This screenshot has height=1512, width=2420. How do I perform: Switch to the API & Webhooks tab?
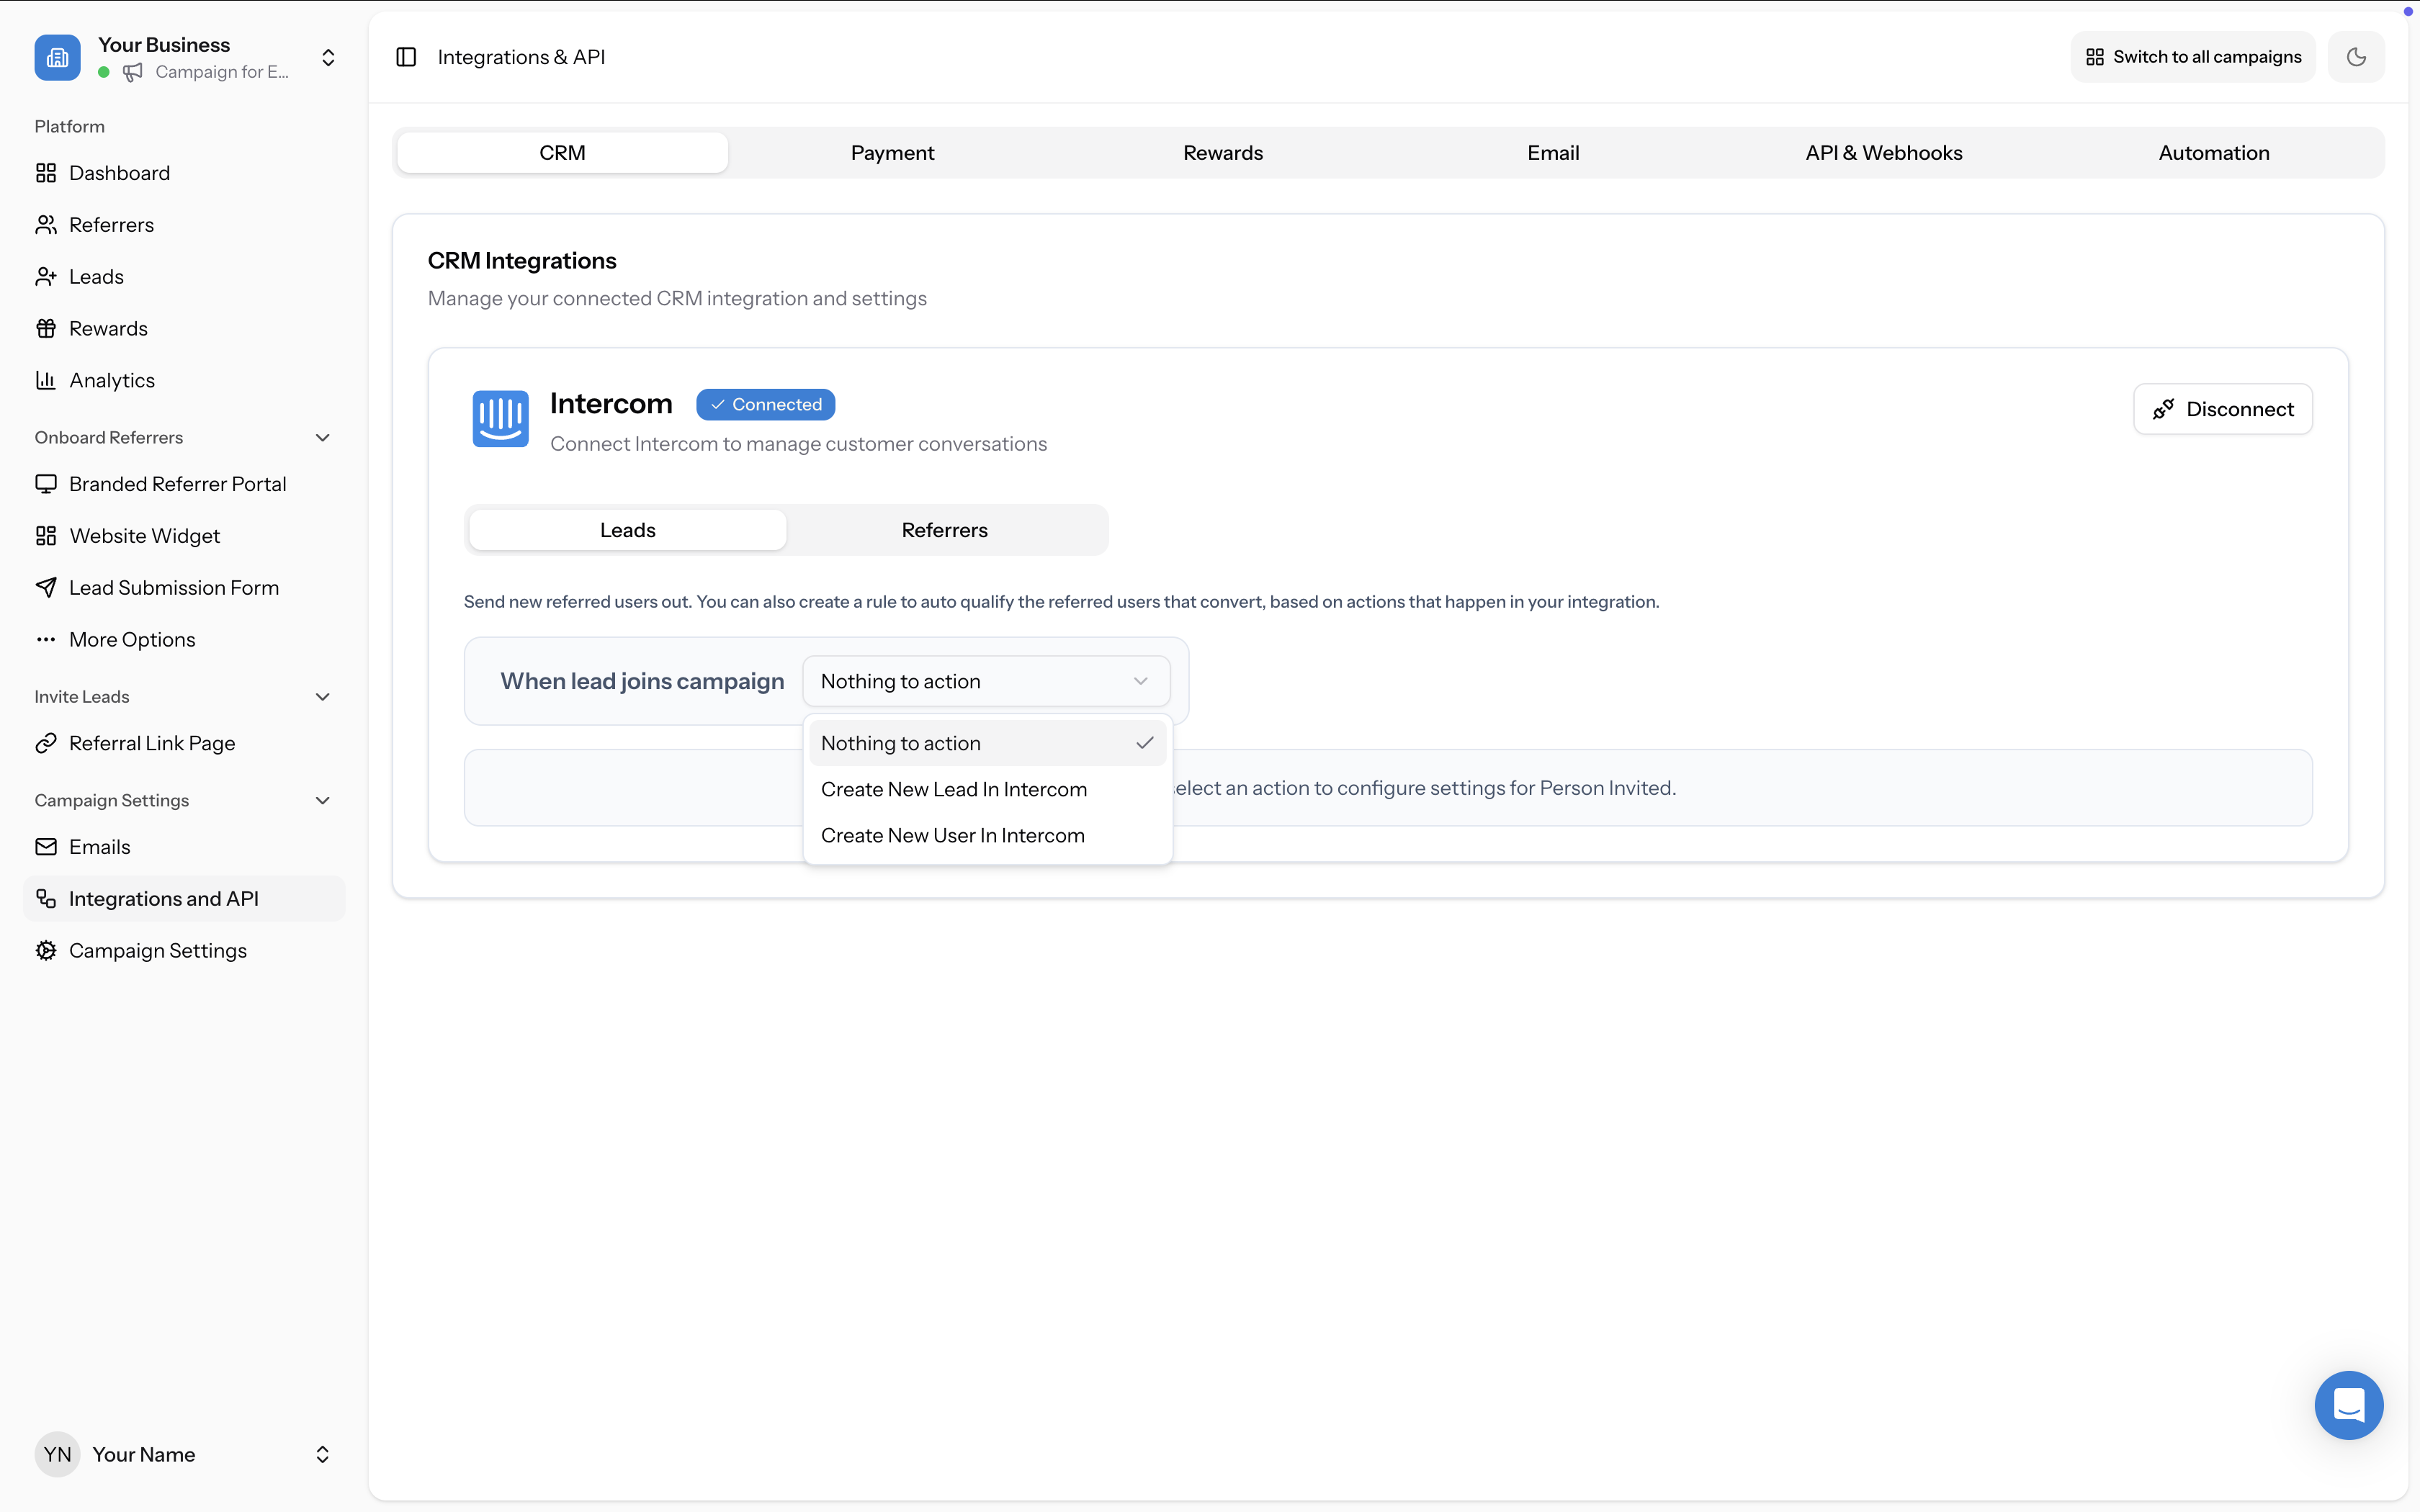point(1883,152)
